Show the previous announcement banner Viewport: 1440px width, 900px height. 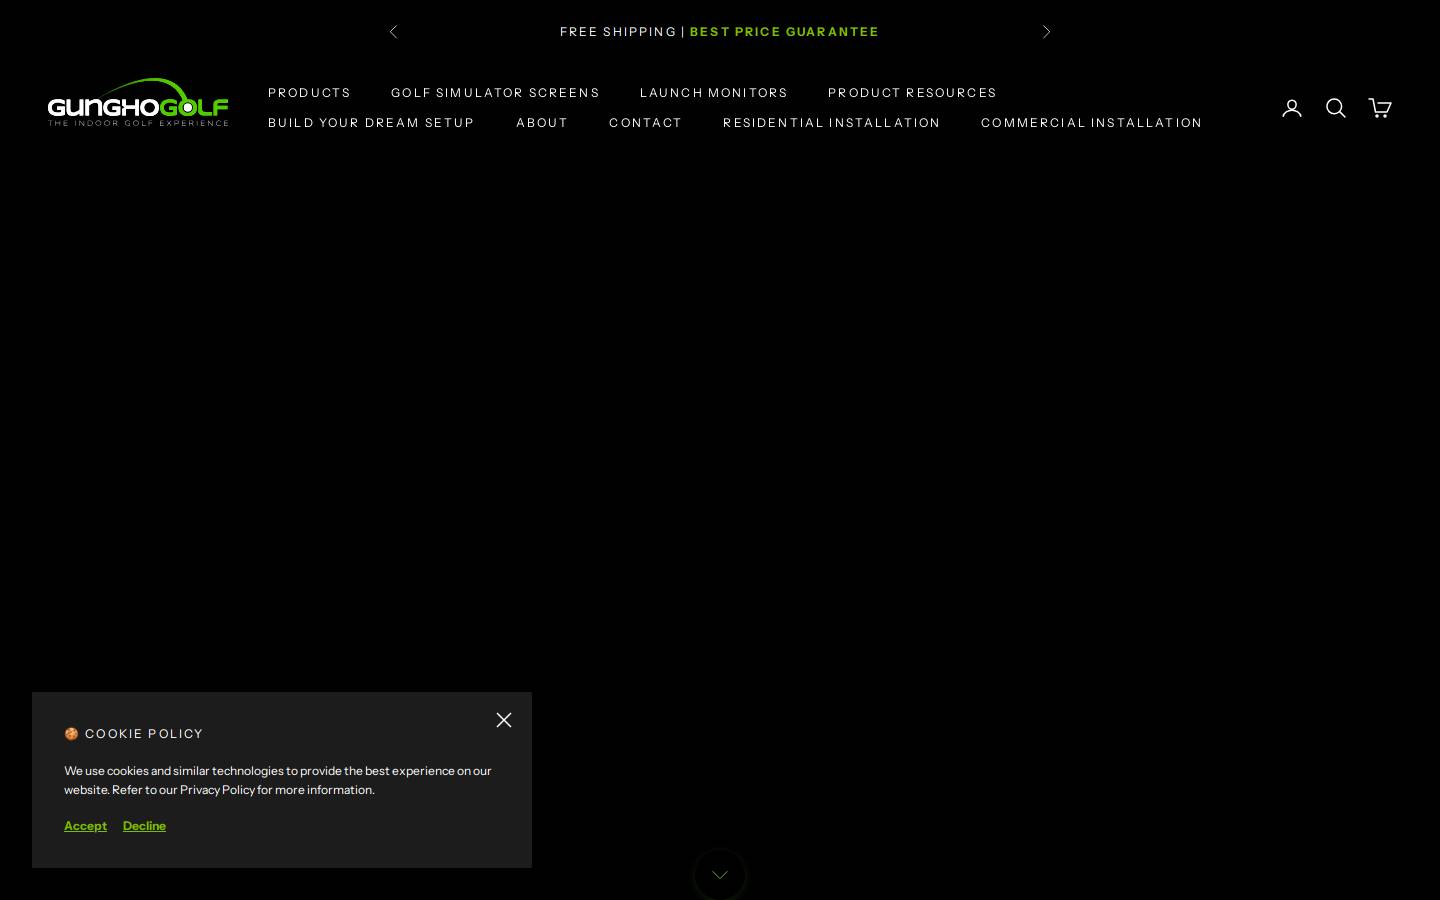394,32
